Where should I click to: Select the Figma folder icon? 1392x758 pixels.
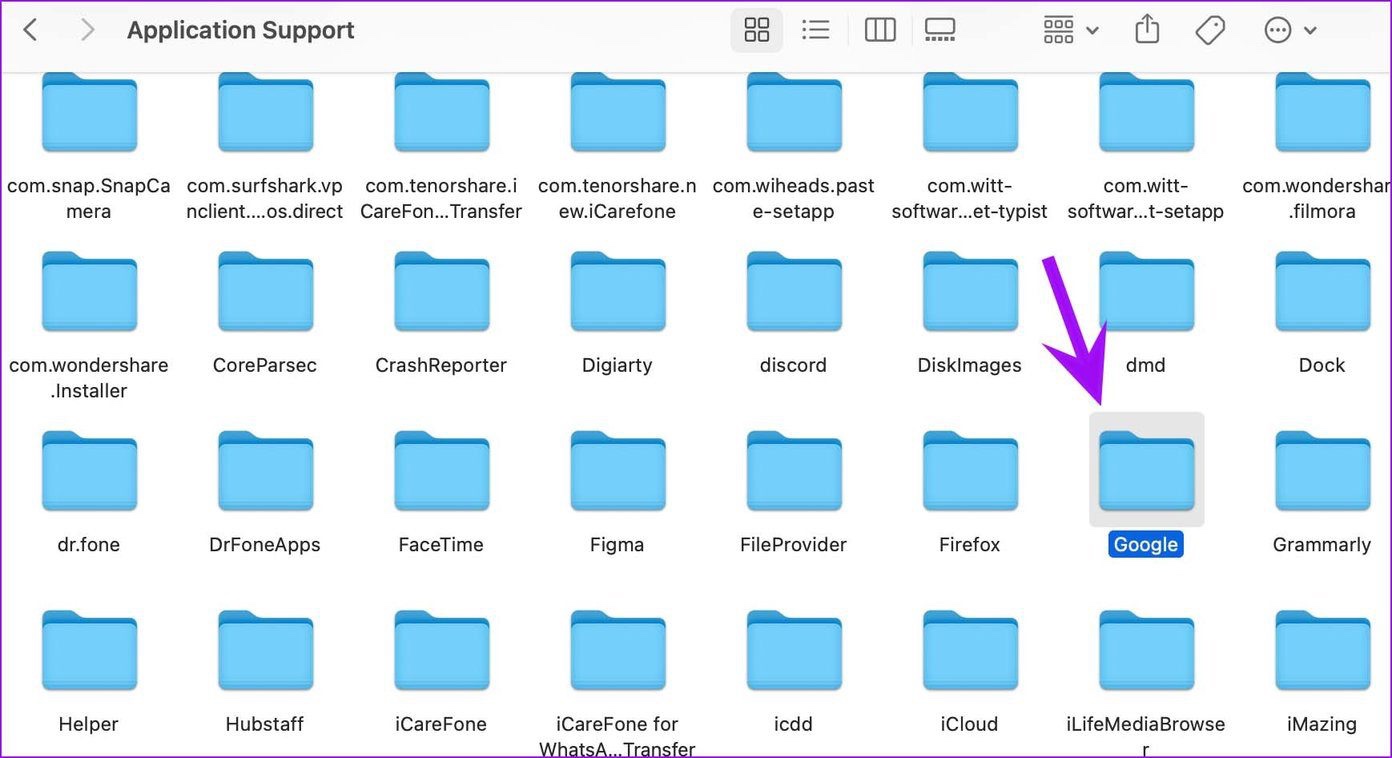pos(617,471)
